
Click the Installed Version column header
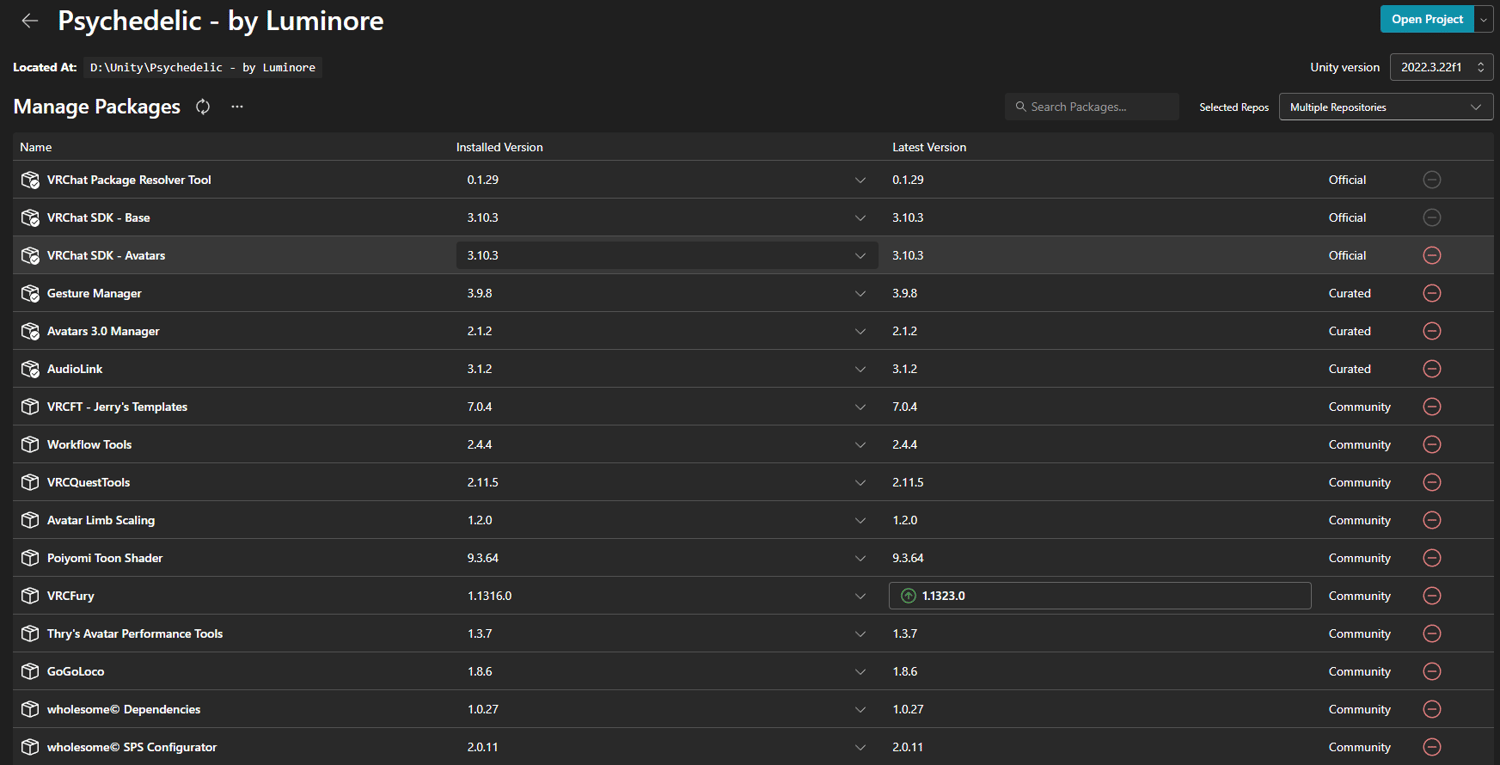499,147
